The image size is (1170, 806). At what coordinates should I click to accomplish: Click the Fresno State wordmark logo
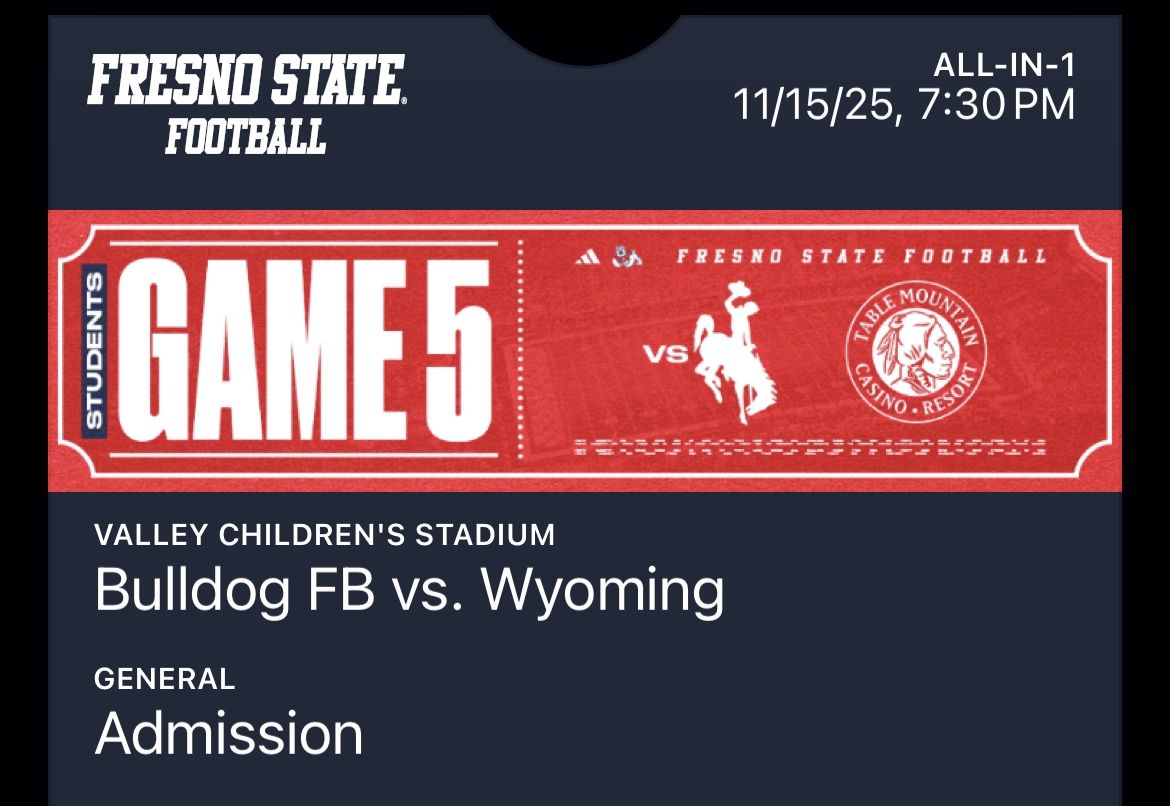point(246,83)
